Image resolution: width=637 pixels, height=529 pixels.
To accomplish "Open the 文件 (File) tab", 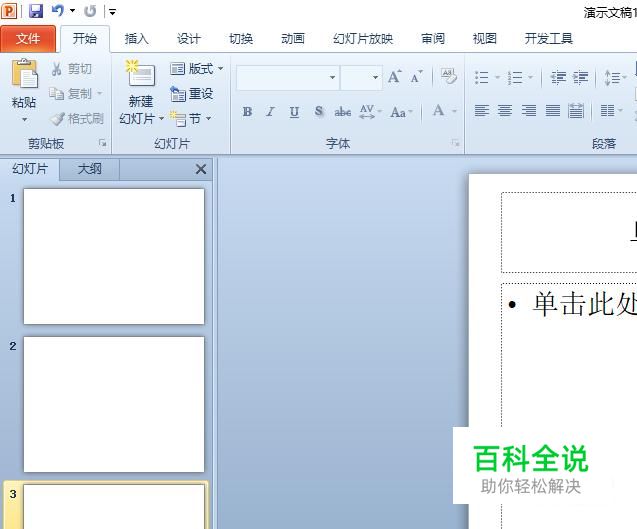I will (x=28, y=39).
